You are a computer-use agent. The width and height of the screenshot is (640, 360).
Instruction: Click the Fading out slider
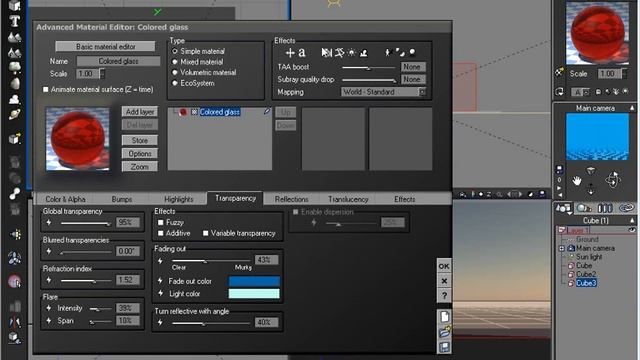click(211, 260)
